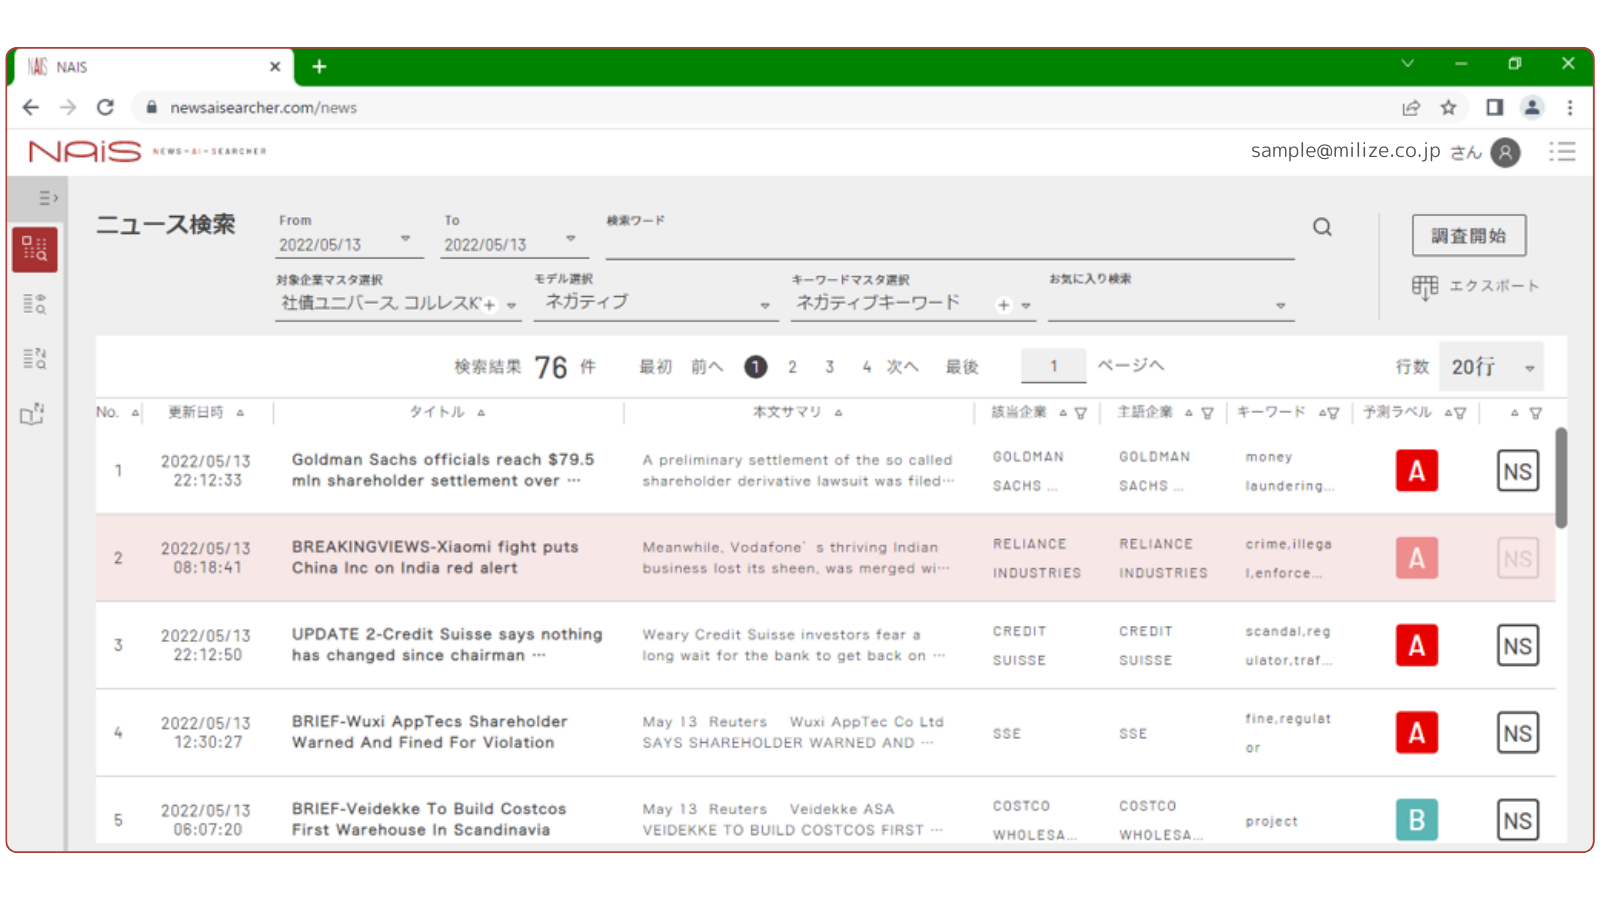Click the plus icon in 対象企業マスタ選択
Image resolution: width=1600 pixels, height=900 pixels.
coord(490,305)
